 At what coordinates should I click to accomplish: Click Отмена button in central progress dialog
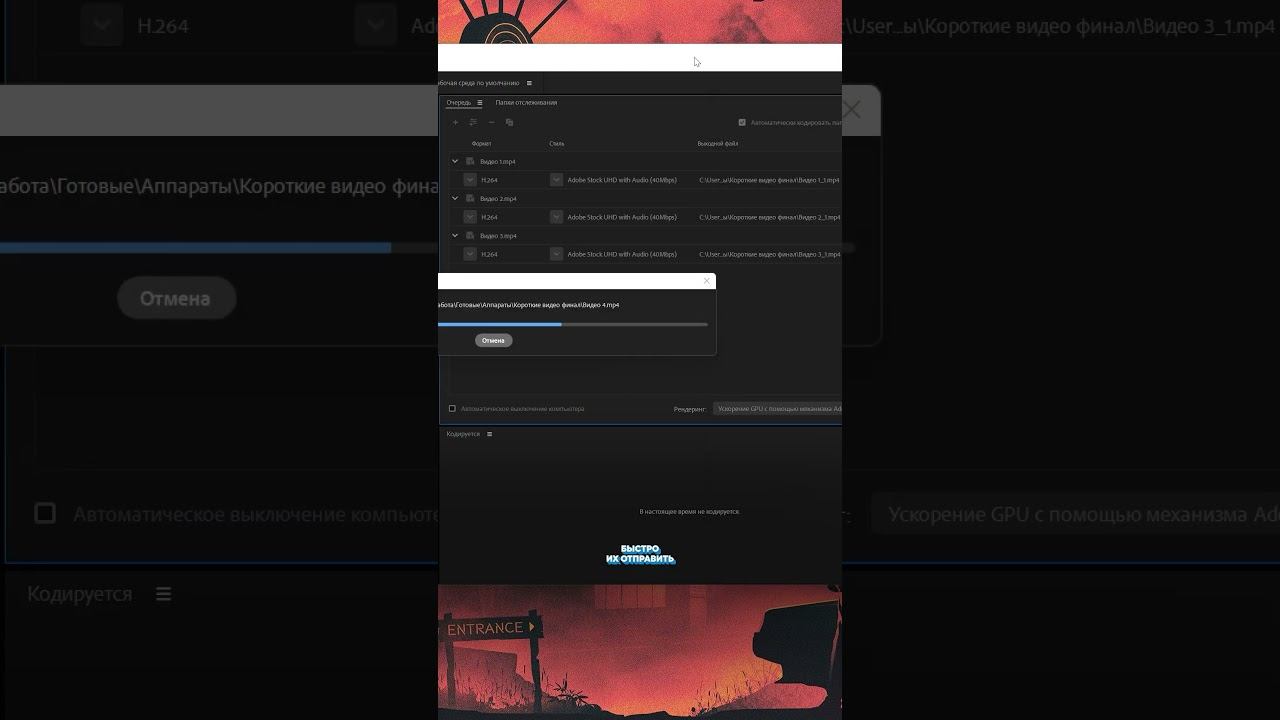click(x=493, y=340)
